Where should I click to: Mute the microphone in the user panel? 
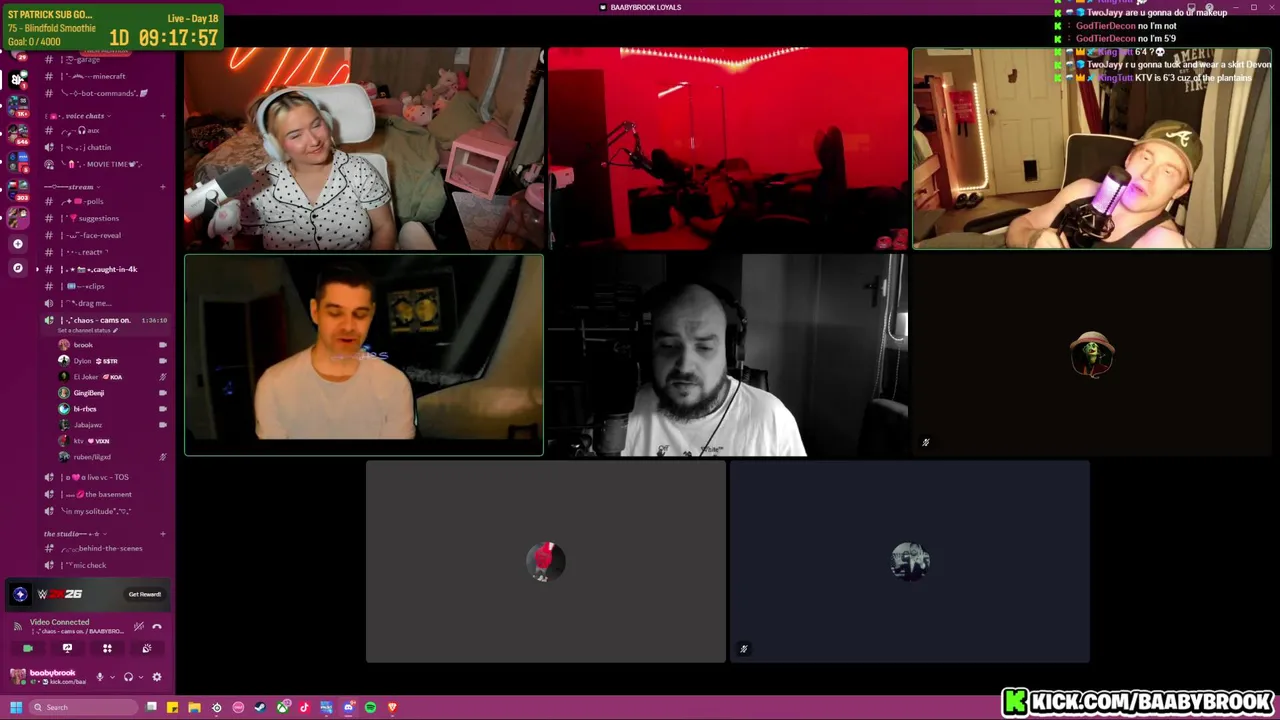(99, 677)
